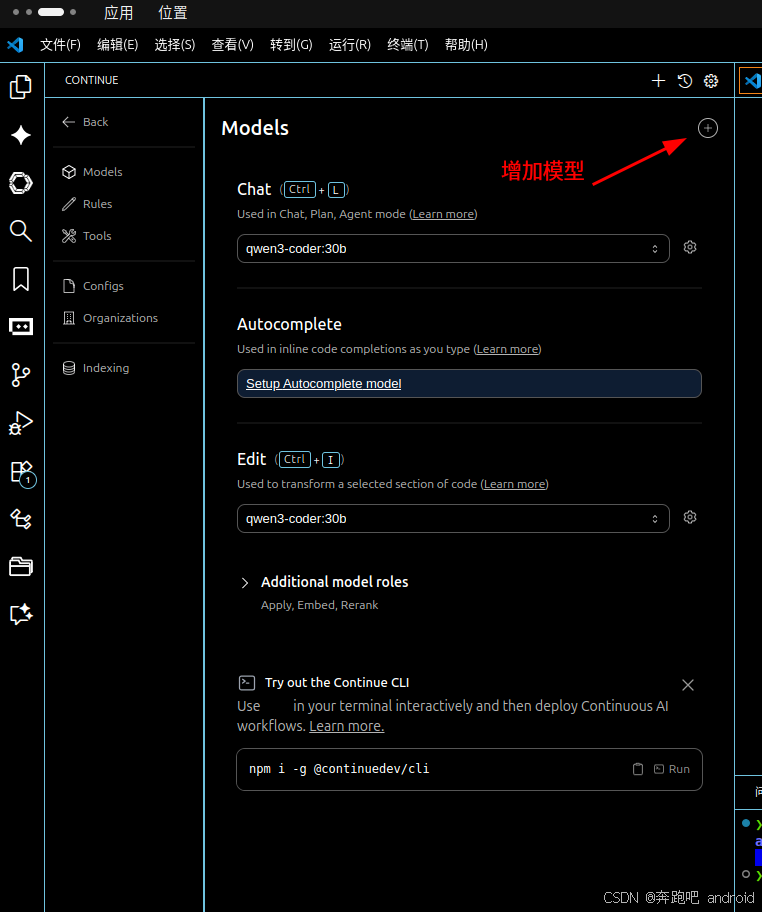Open the Search view magnifier icon
Viewport: 762px width, 912px height.
[21, 231]
